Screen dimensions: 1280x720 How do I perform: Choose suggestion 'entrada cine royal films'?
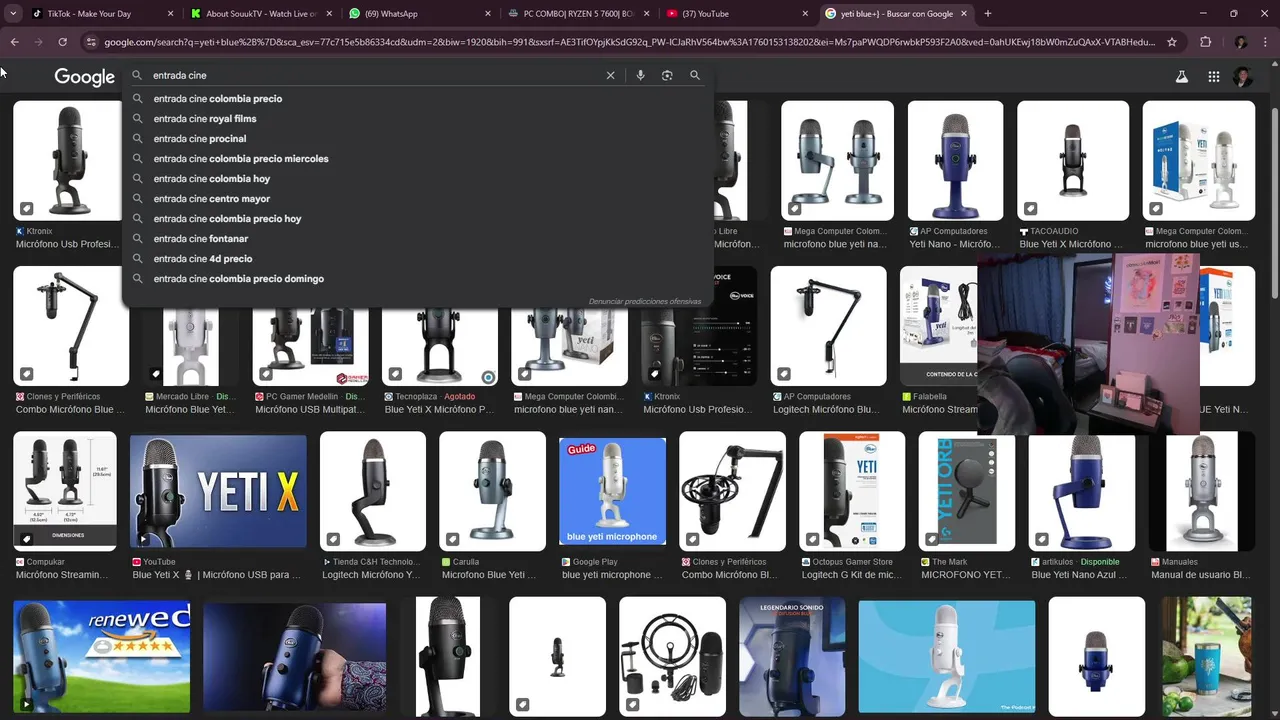point(205,119)
